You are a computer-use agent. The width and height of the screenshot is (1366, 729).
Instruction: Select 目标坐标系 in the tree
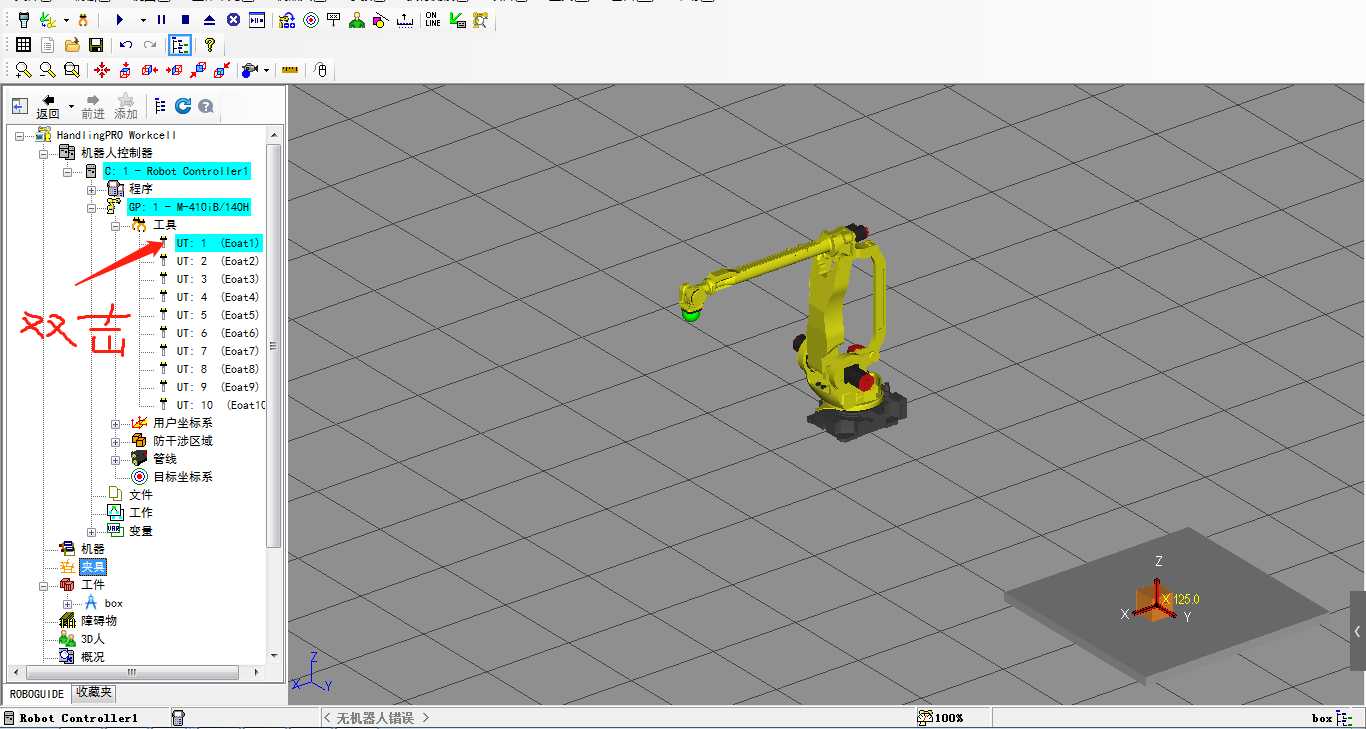183,477
